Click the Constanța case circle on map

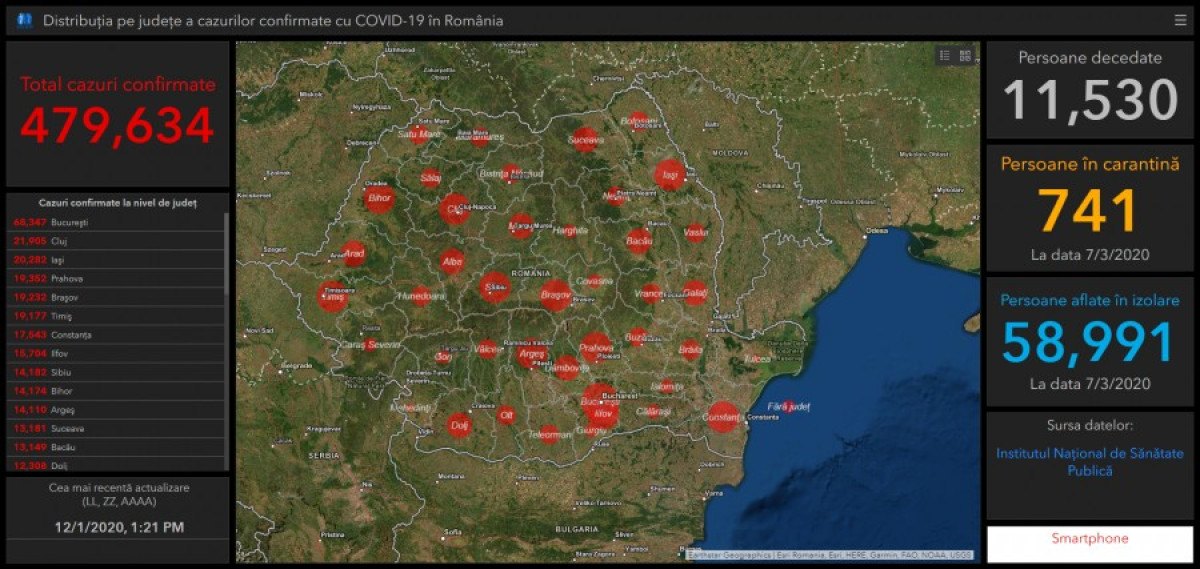click(x=722, y=417)
